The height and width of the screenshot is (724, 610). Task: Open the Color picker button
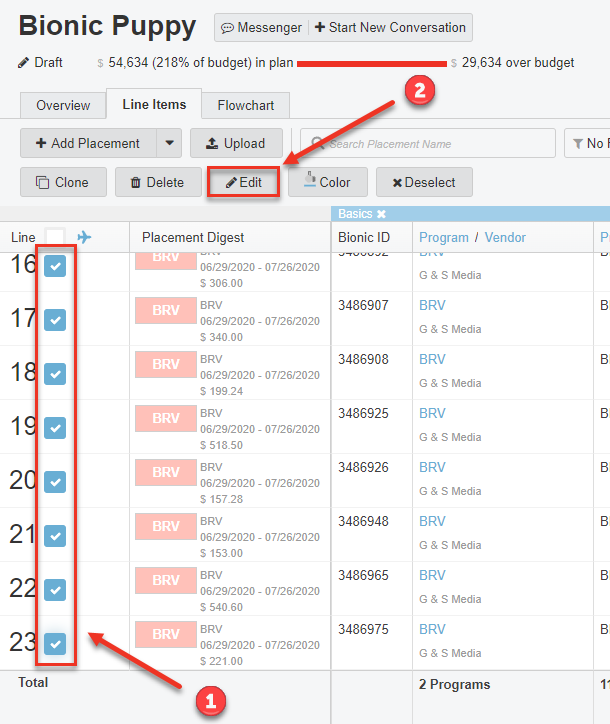[328, 182]
